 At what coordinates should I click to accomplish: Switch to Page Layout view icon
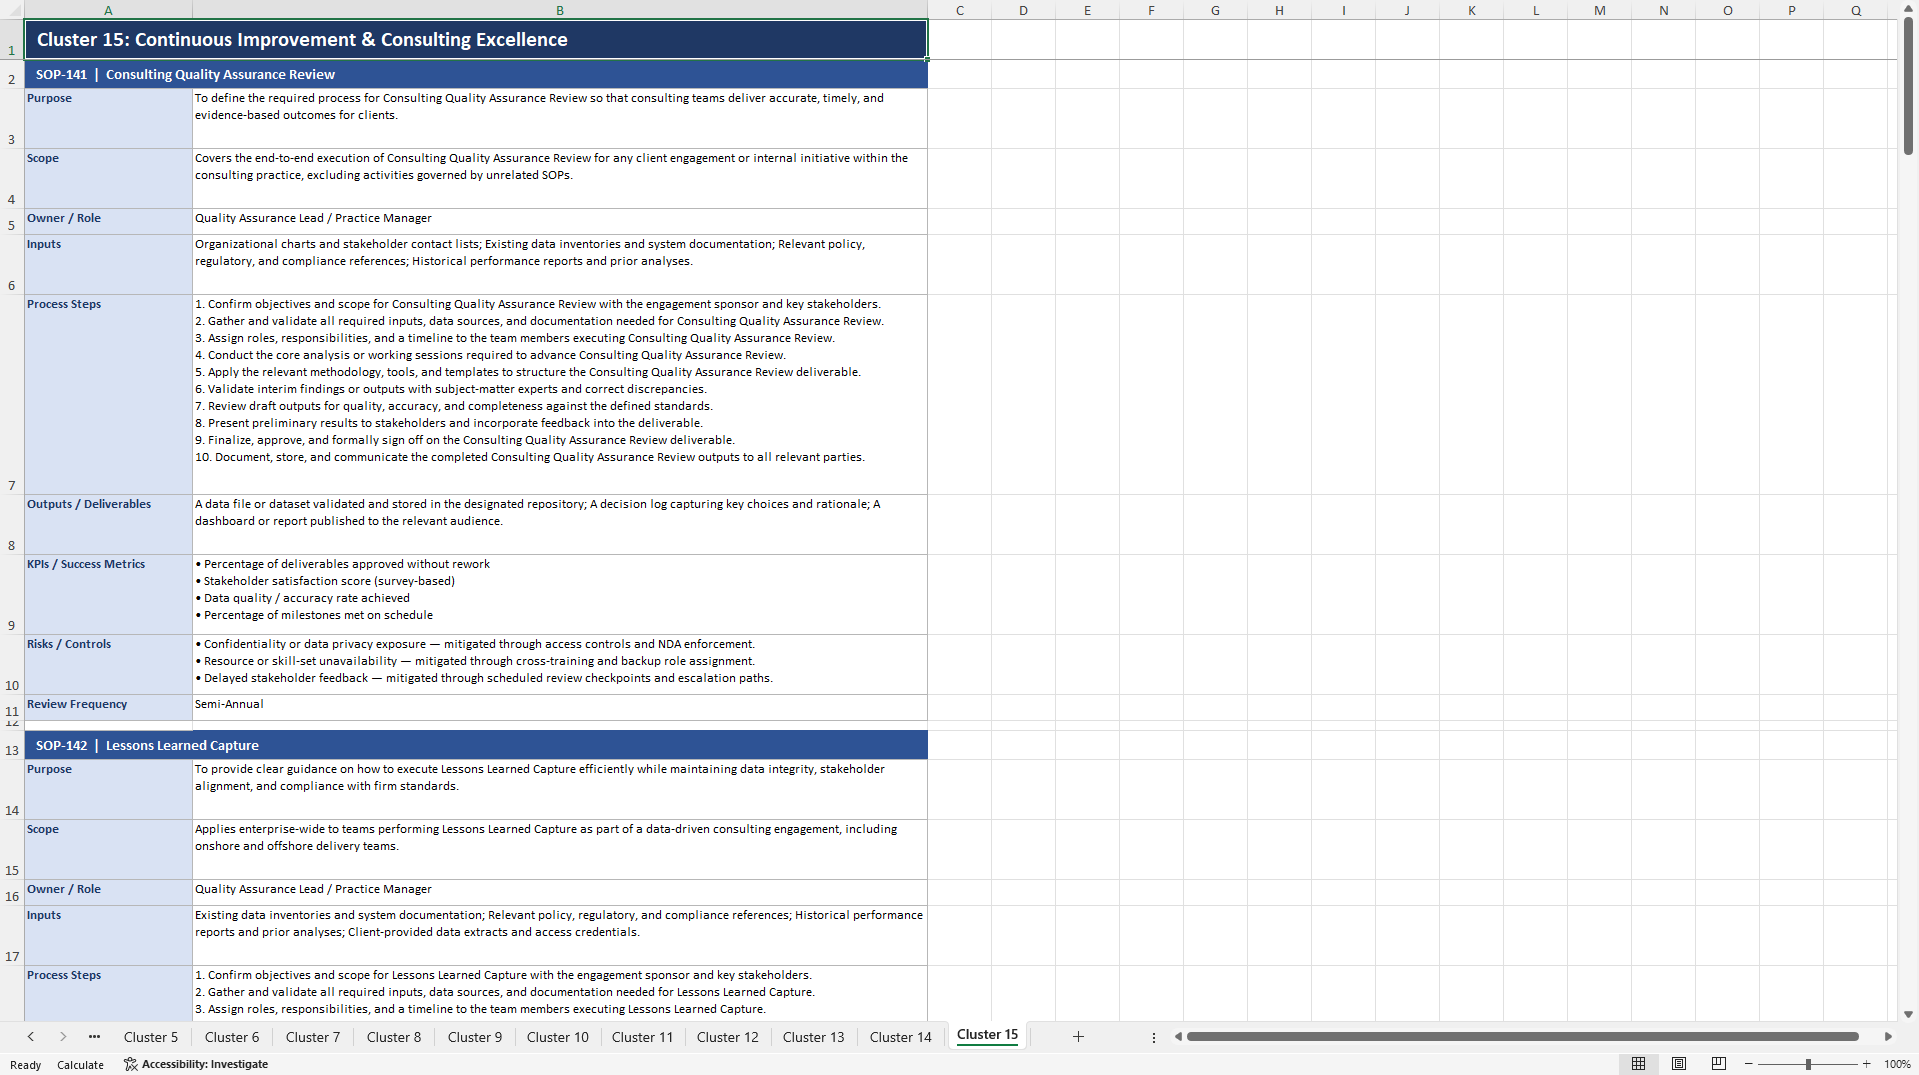pyautogui.click(x=1679, y=1064)
